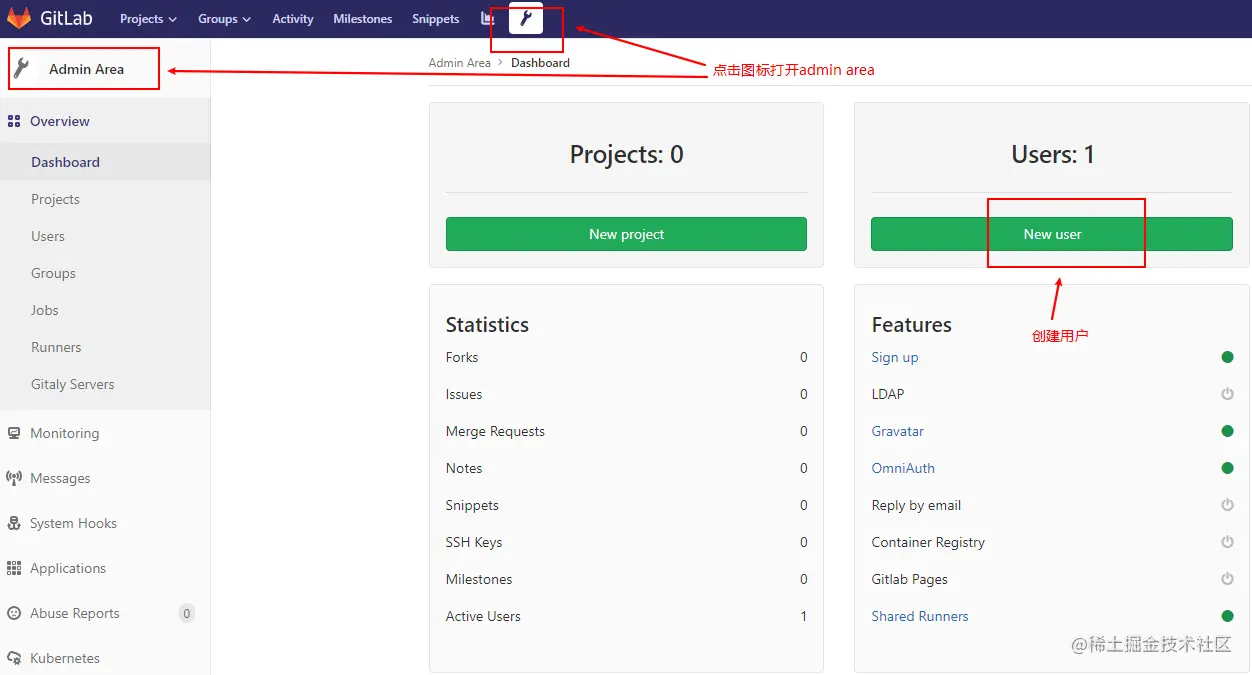The image size is (1252, 675).
Task: Click the LDAP power-off status icon
Action: [1227, 394]
